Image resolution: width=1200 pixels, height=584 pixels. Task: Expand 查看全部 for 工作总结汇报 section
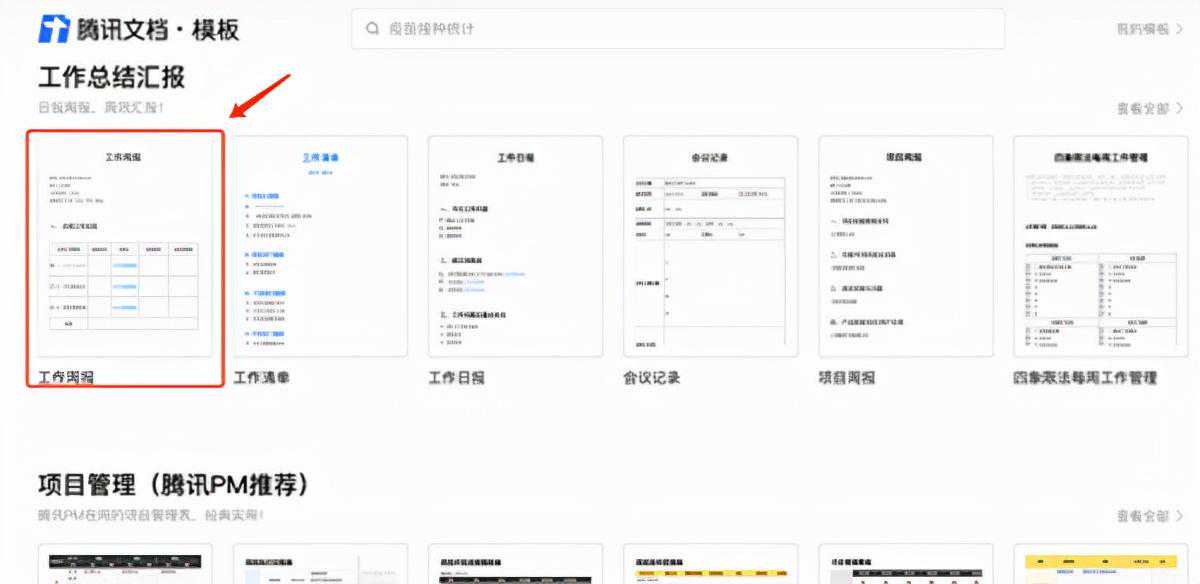(1150, 108)
